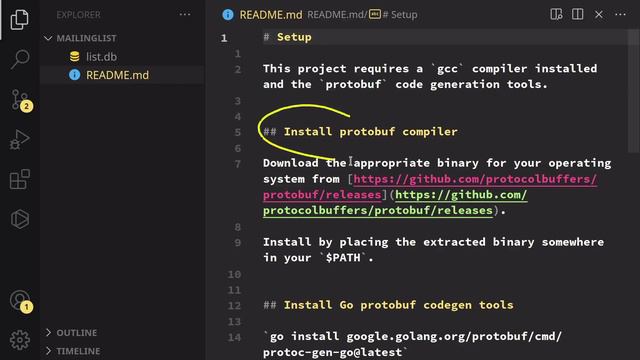Viewport: 640px width, 360px height.
Task: Open the Manage settings gear
Action: [20, 340]
